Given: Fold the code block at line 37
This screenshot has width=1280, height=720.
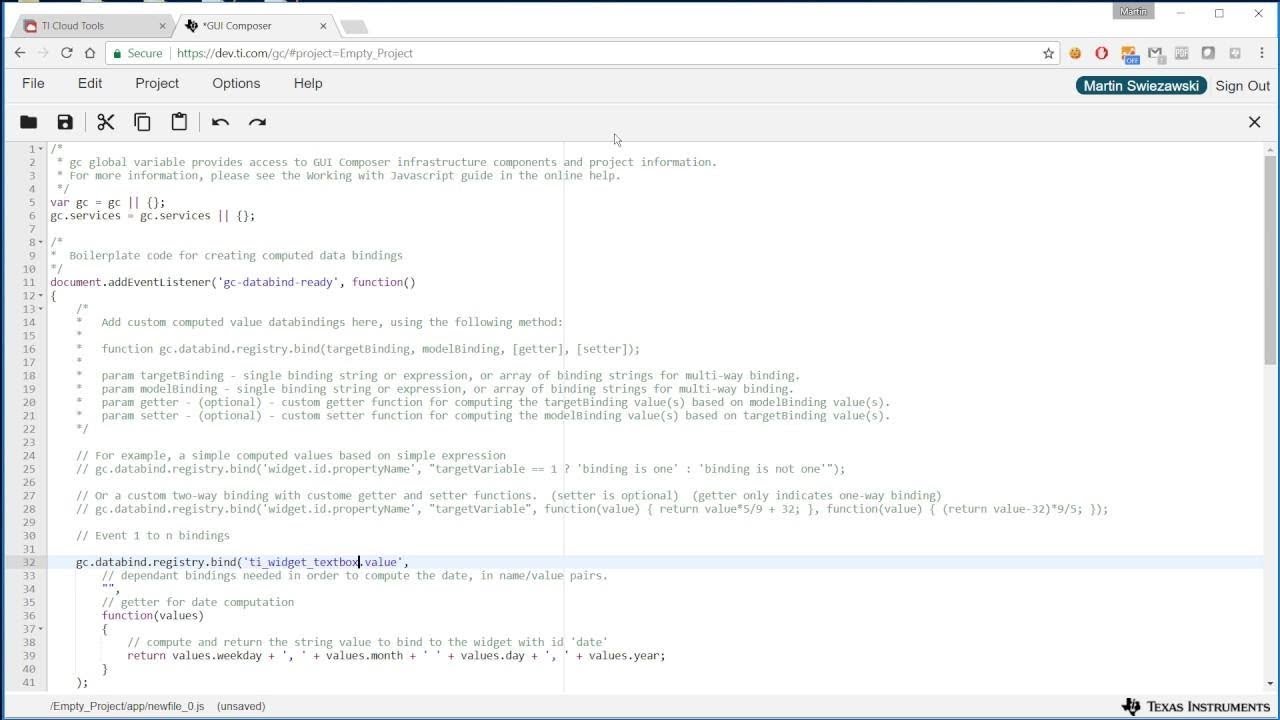Looking at the screenshot, I should [41, 629].
